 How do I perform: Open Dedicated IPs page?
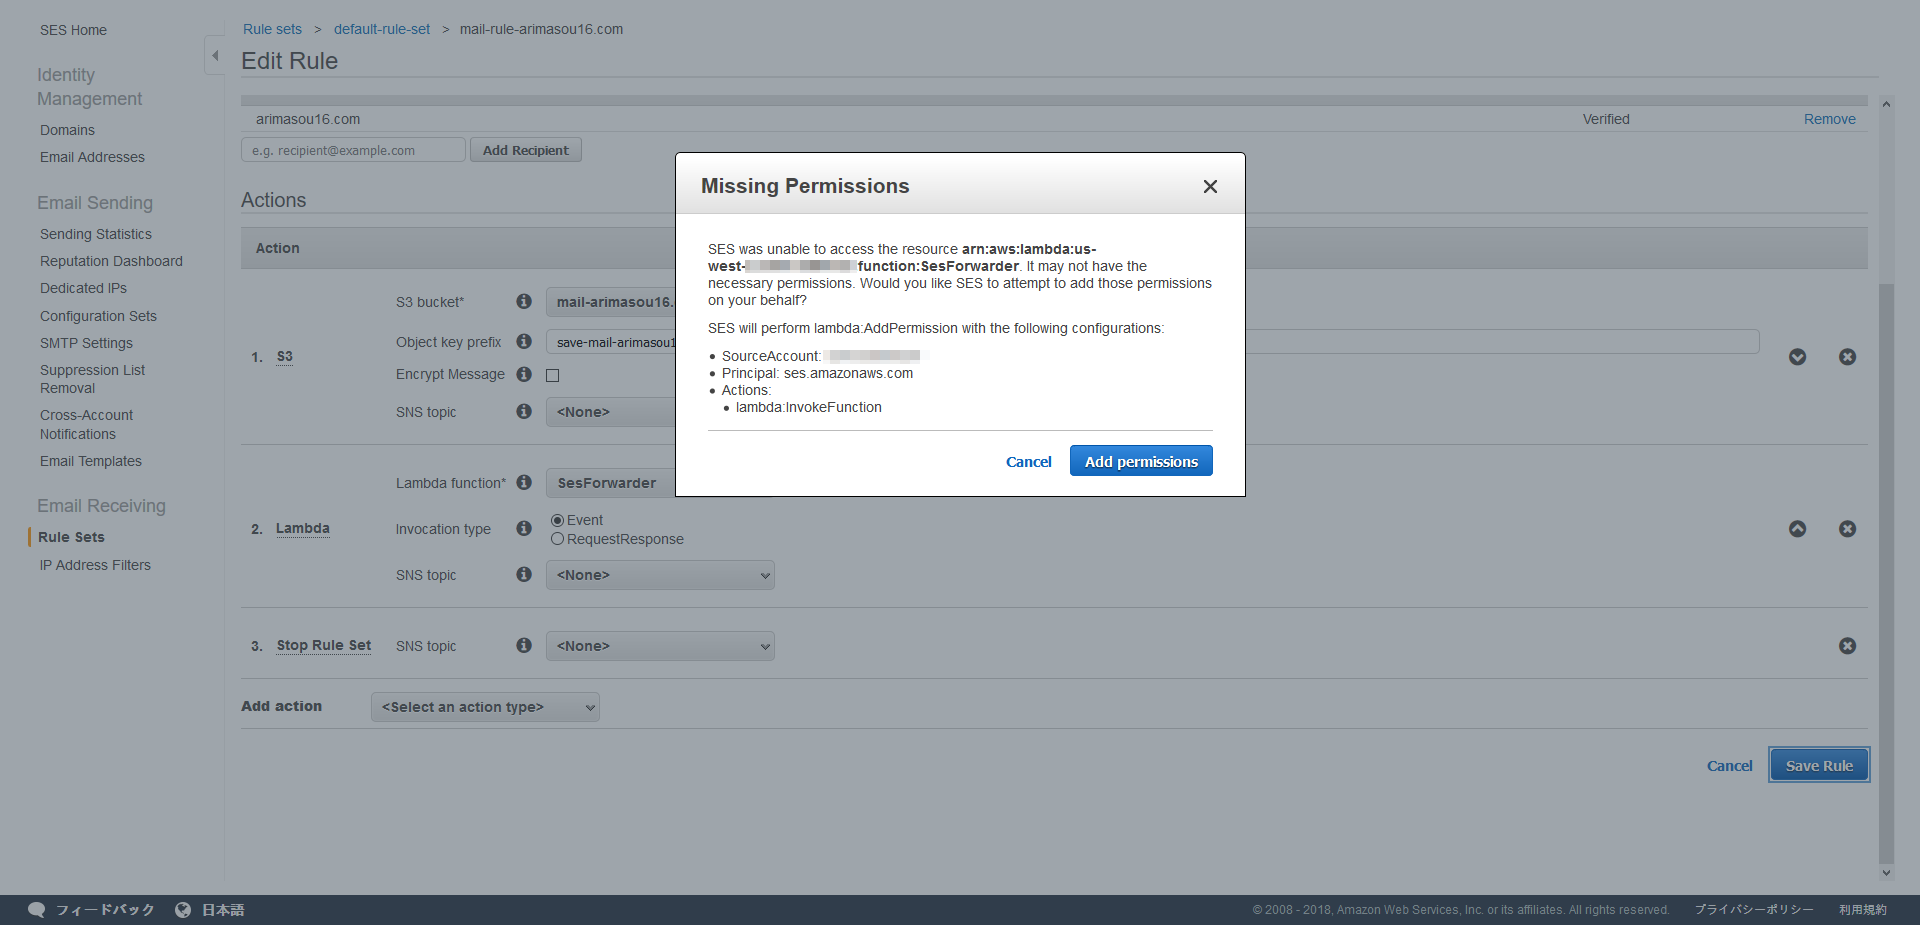(x=83, y=288)
